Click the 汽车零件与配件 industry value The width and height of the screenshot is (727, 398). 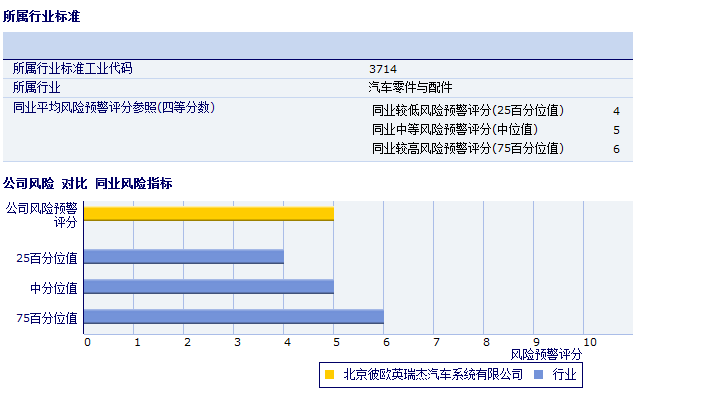pyautogui.click(x=410, y=87)
